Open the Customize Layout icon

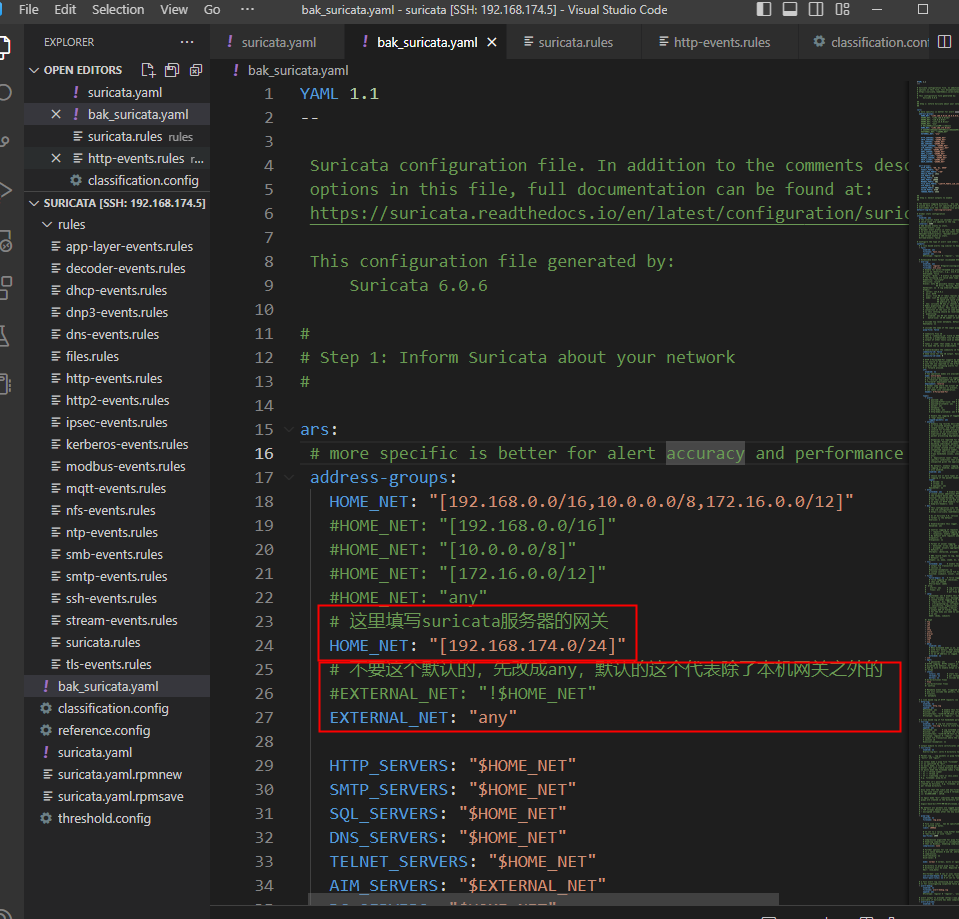[842, 9]
